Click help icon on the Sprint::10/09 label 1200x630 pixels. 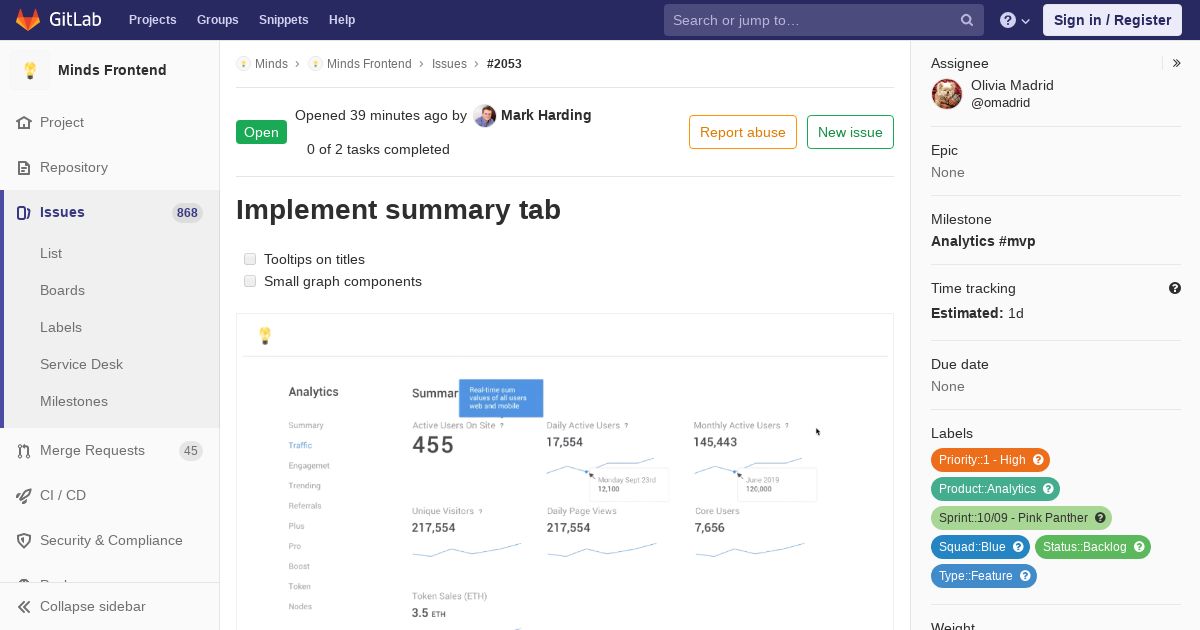pos(1100,518)
